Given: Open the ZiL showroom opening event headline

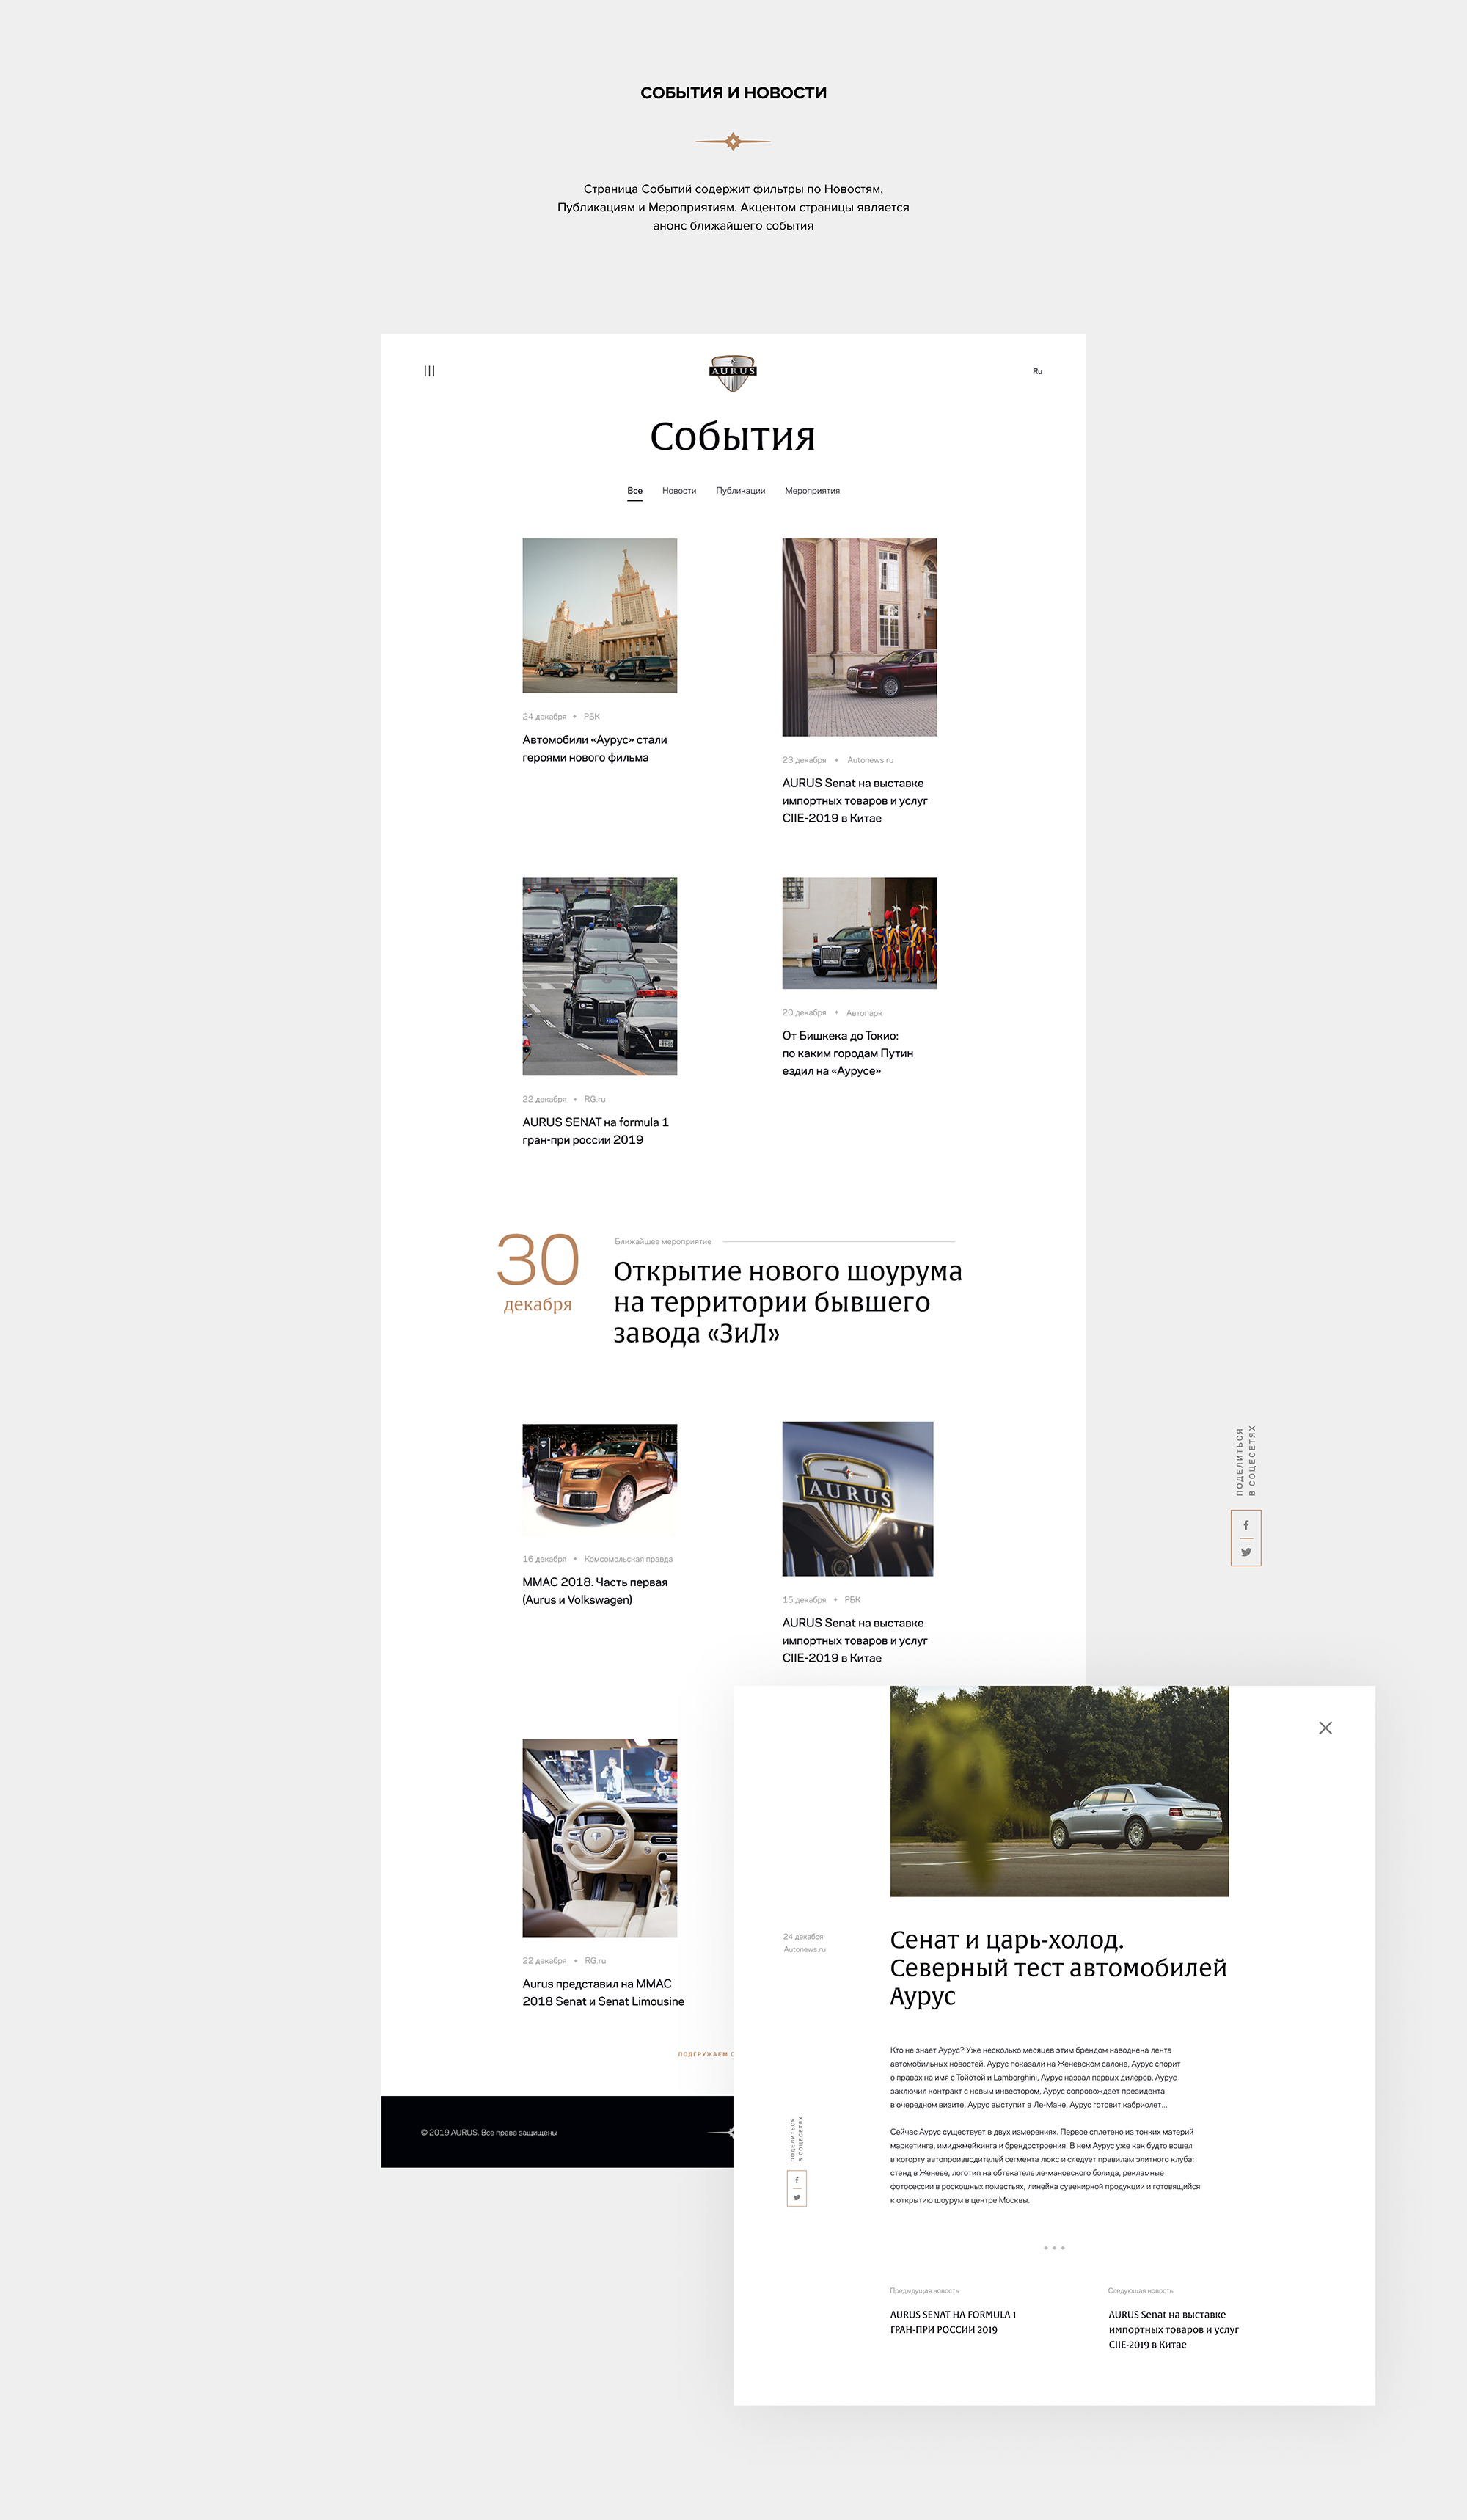Looking at the screenshot, I should [x=787, y=1301].
